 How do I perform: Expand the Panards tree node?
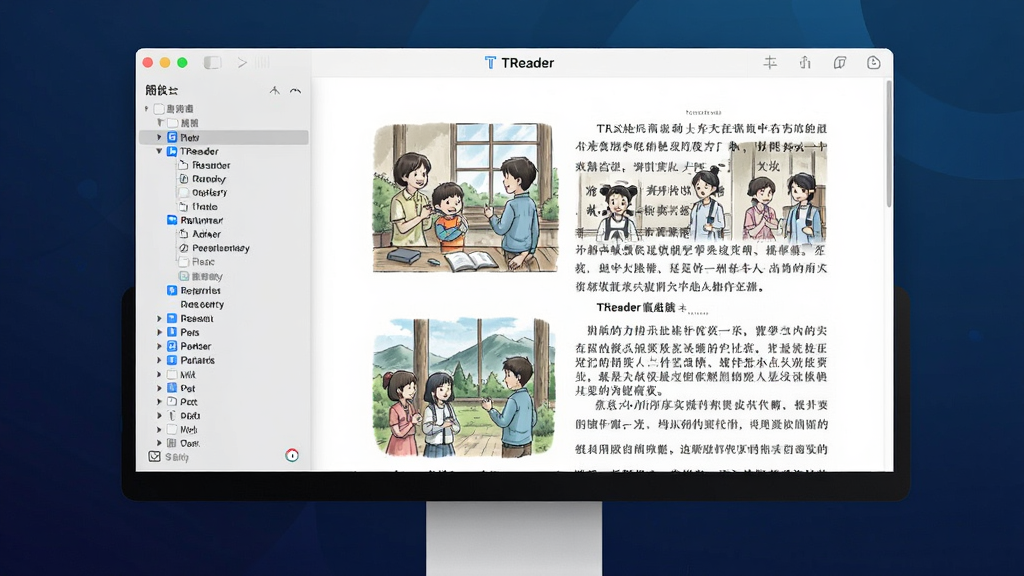159,360
